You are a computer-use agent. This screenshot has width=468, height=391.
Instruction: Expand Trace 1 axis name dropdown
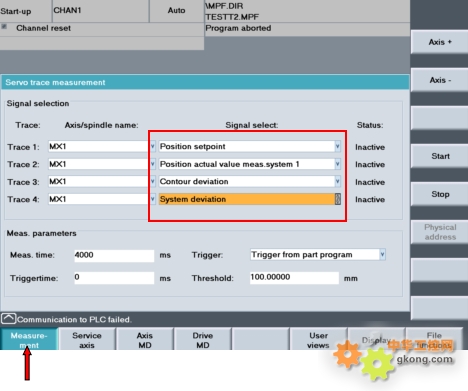click(x=152, y=146)
